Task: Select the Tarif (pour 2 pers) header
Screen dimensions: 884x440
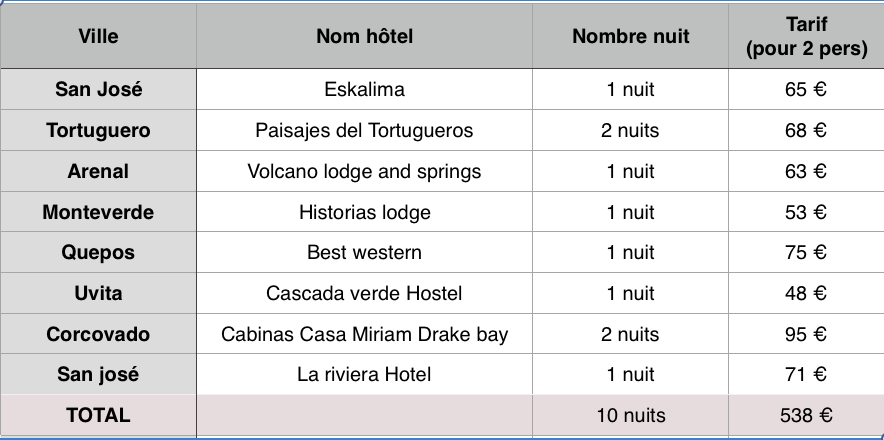Action: [x=806, y=36]
